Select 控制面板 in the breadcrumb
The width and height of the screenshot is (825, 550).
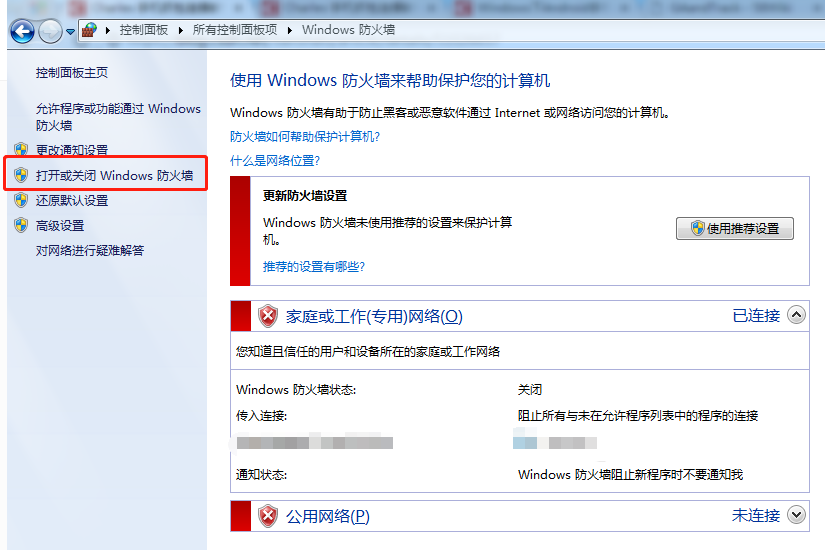point(144,30)
